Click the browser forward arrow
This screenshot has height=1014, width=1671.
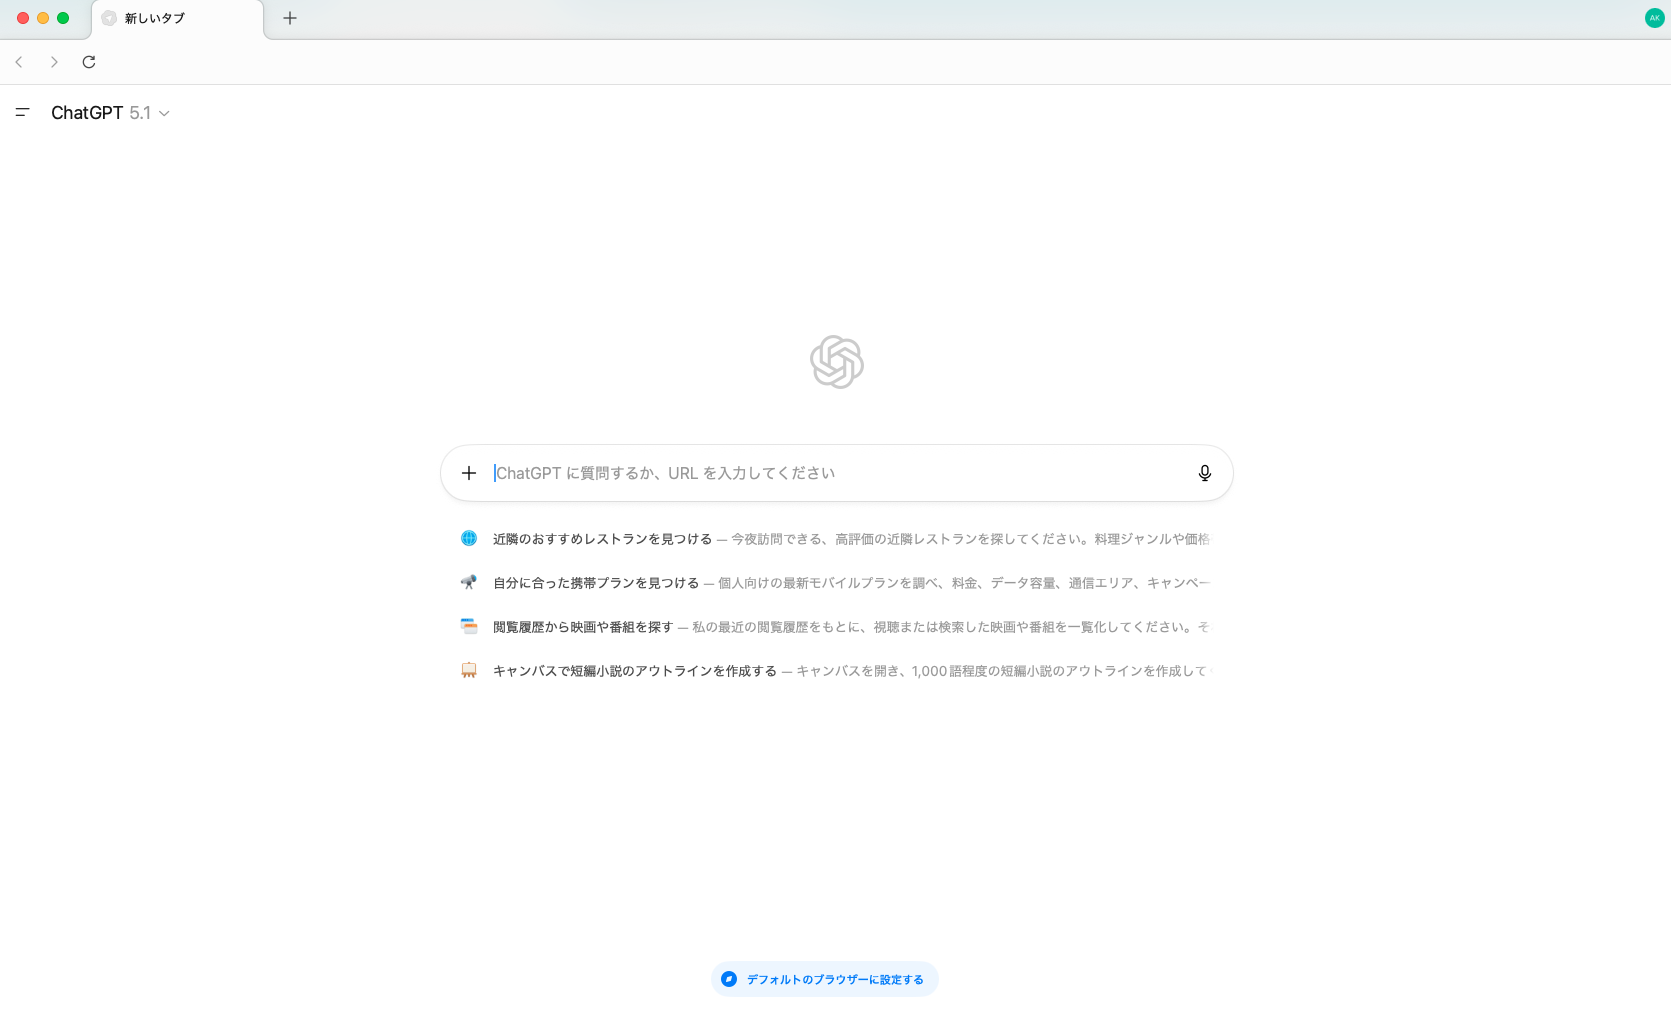pos(54,62)
